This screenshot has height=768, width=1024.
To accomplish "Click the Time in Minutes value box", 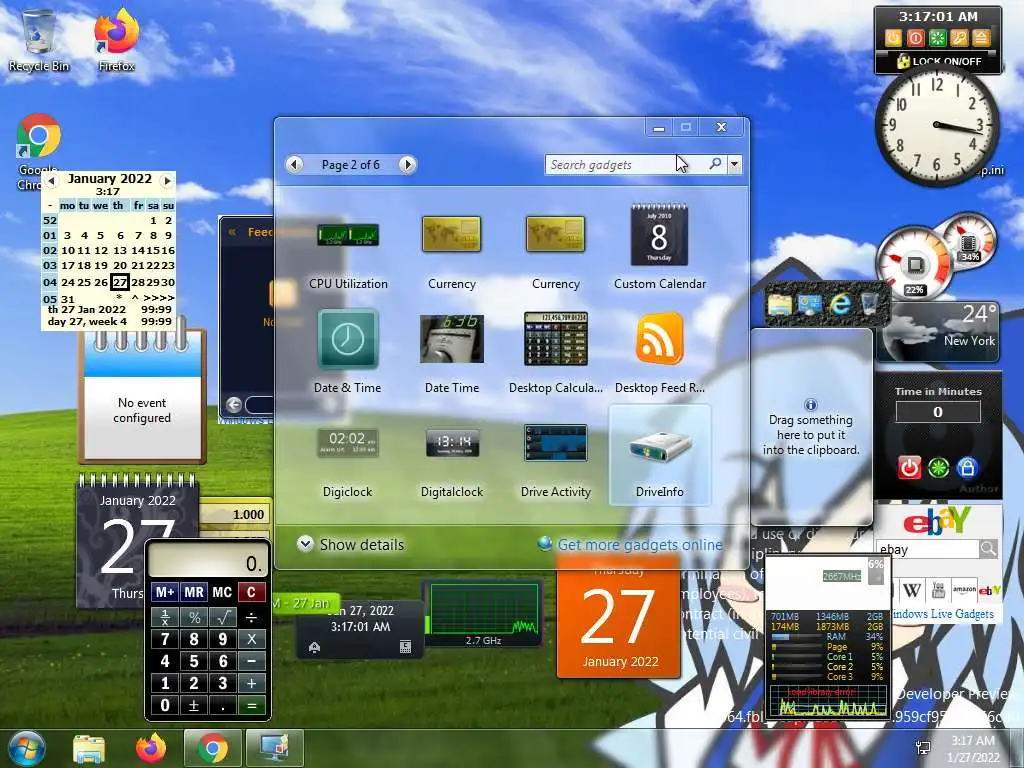I will coord(938,412).
